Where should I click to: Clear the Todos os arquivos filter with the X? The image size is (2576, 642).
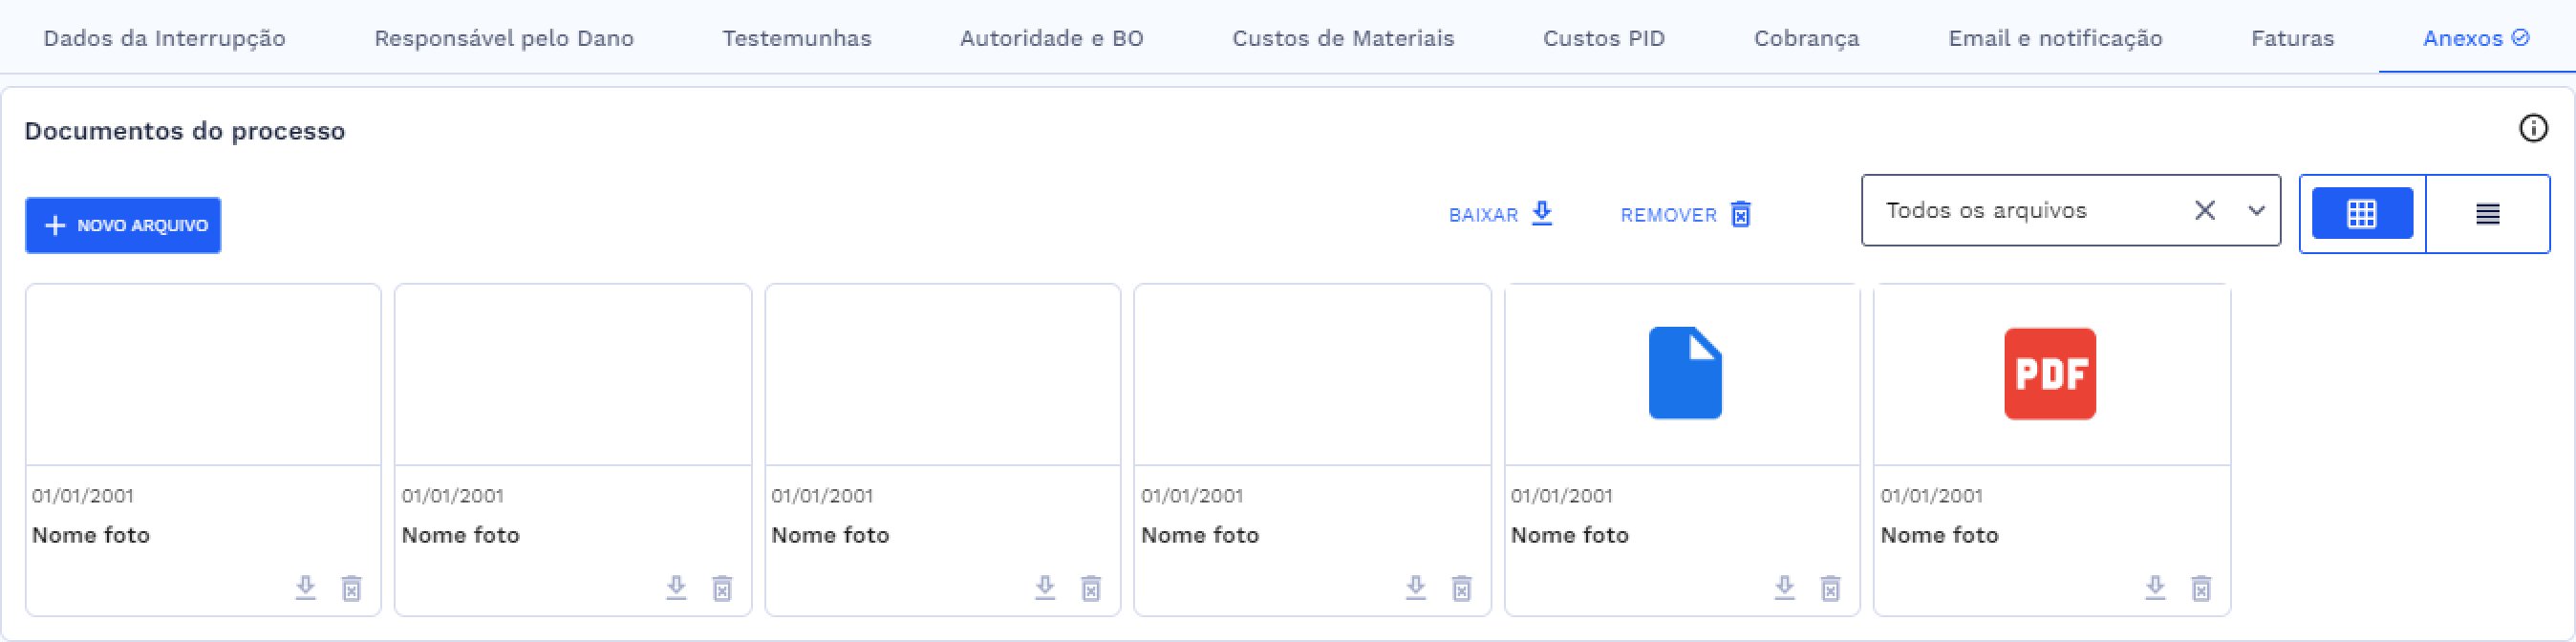pyautogui.click(x=2205, y=210)
